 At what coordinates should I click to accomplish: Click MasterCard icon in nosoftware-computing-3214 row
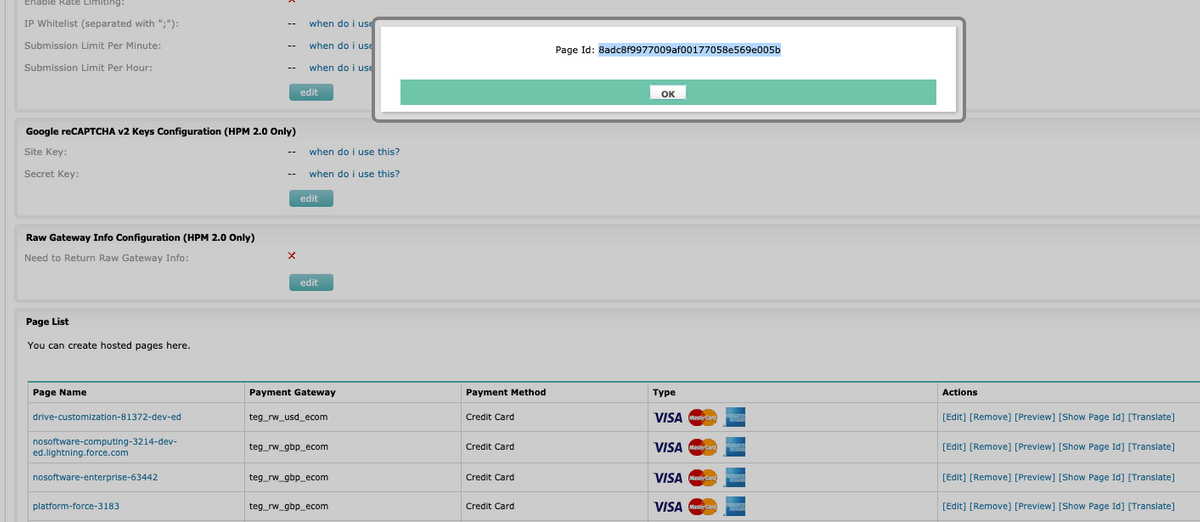tap(702, 447)
